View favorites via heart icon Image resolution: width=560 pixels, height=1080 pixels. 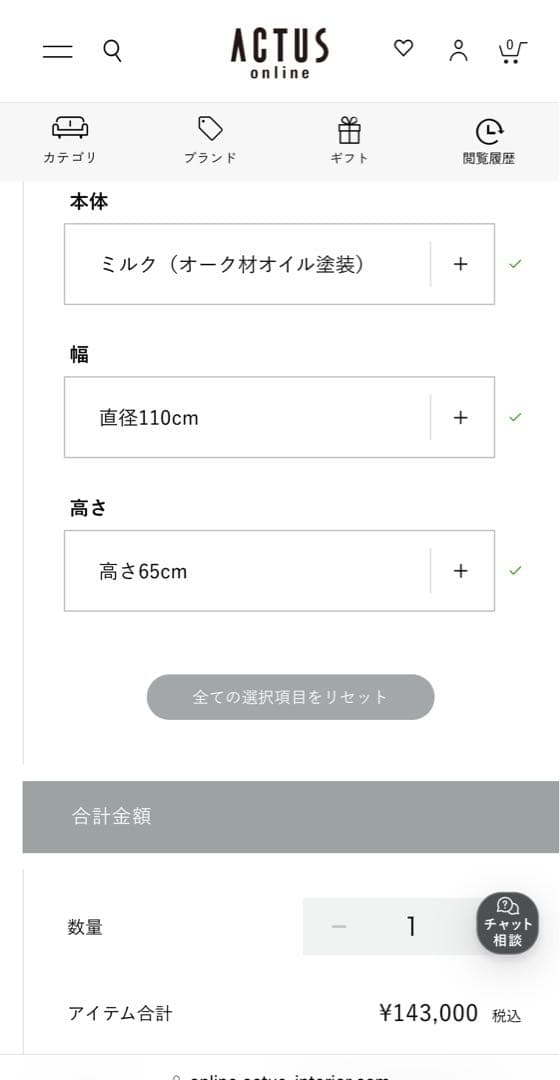click(403, 48)
